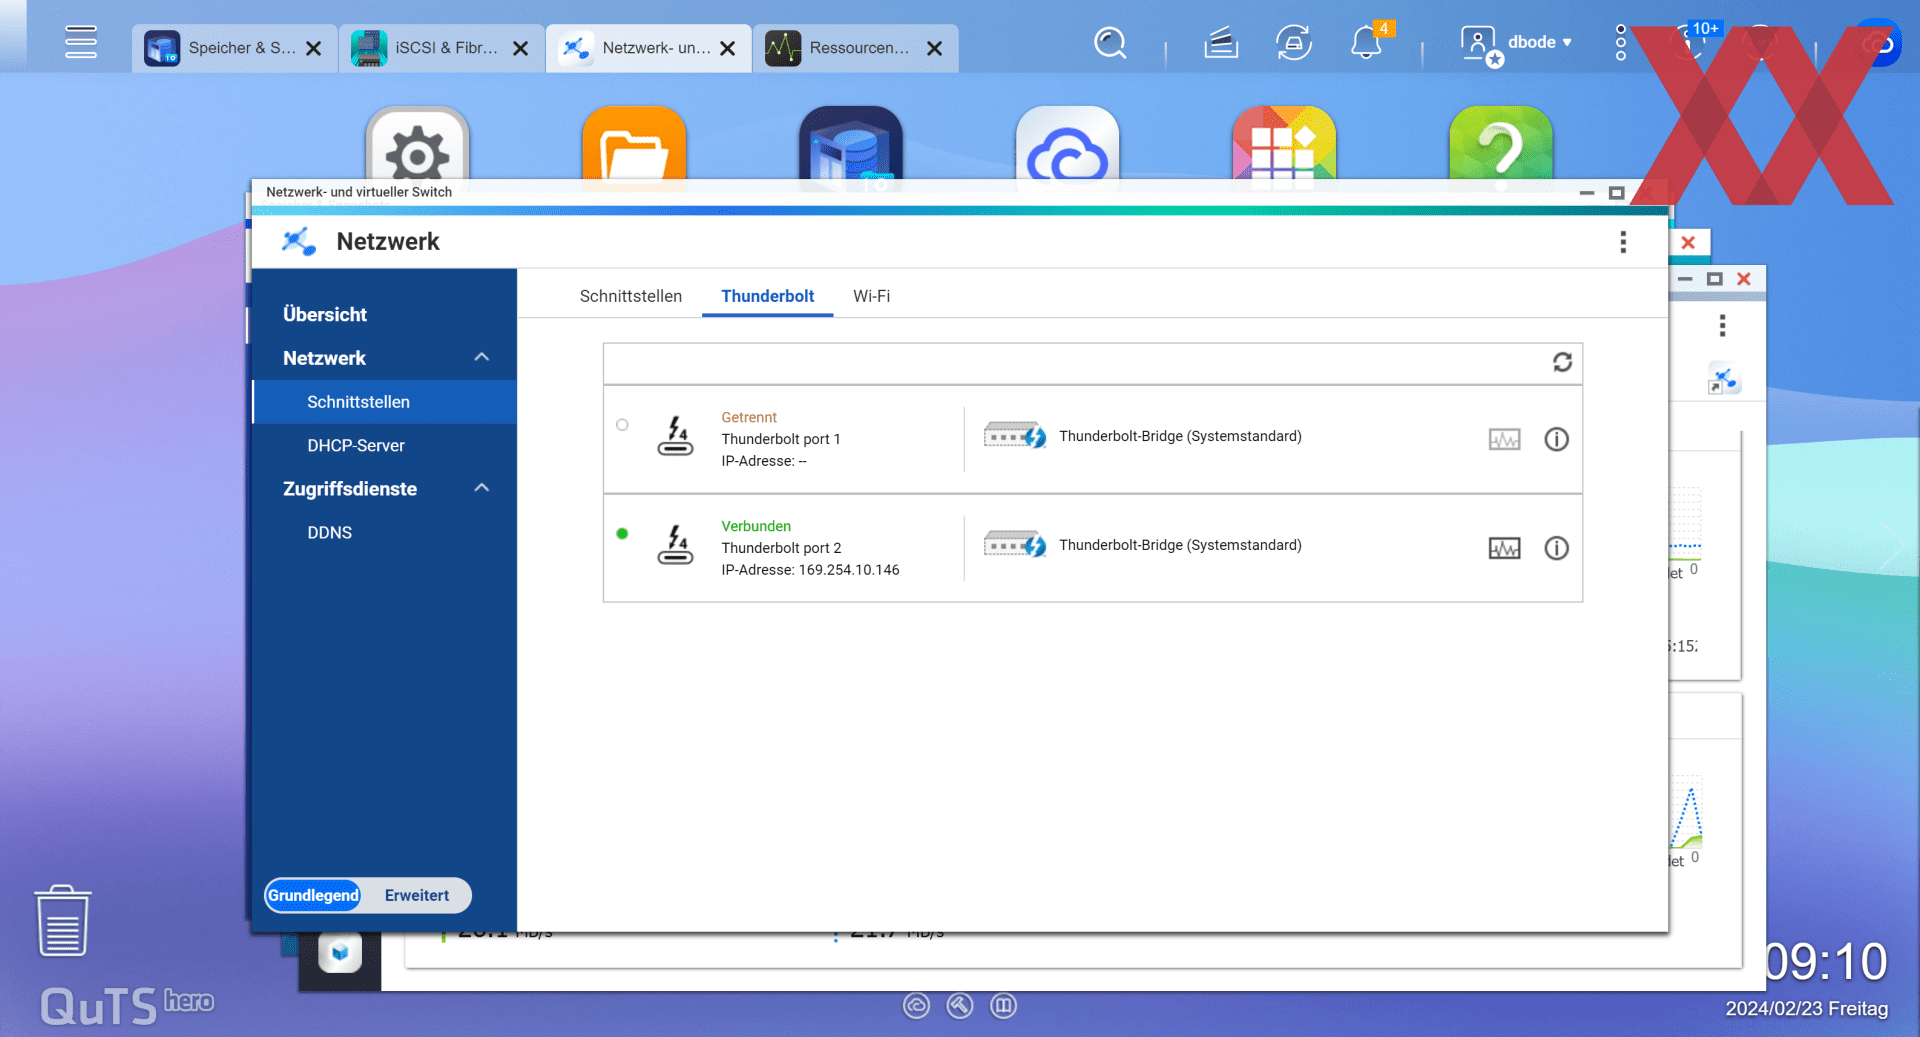1920x1037 pixels.
Task: Click the Thunderbolt-Bridge icon of port 1
Action: 1015,436
